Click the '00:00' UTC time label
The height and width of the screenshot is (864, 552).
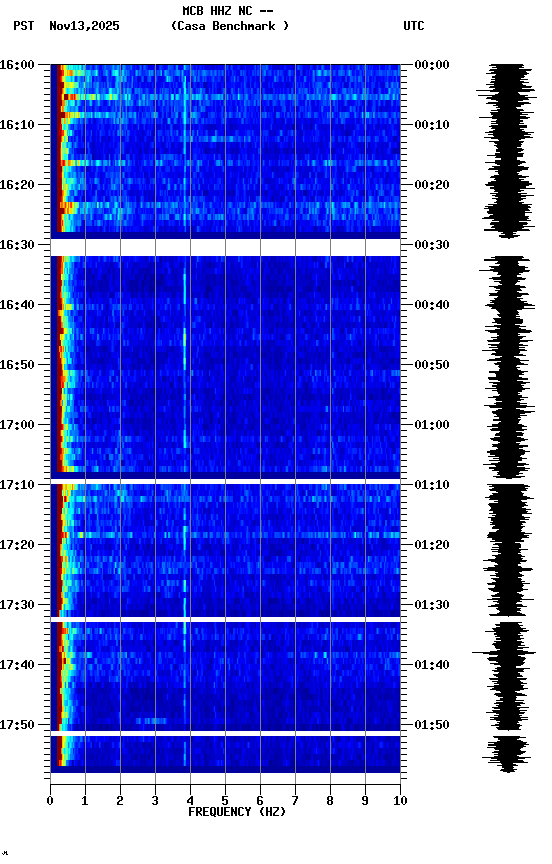click(432, 65)
